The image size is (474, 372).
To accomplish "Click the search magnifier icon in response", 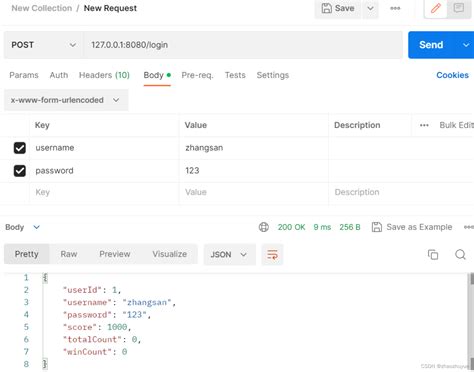I will [x=460, y=254].
